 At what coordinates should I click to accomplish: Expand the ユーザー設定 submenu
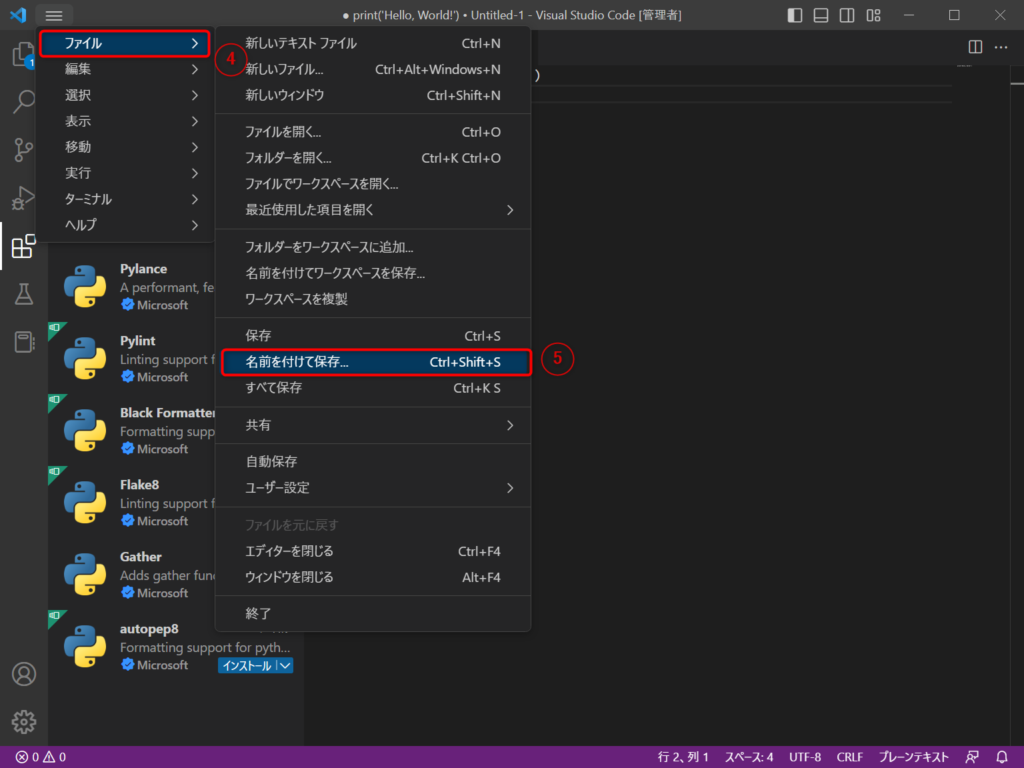(x=373, y=488)
